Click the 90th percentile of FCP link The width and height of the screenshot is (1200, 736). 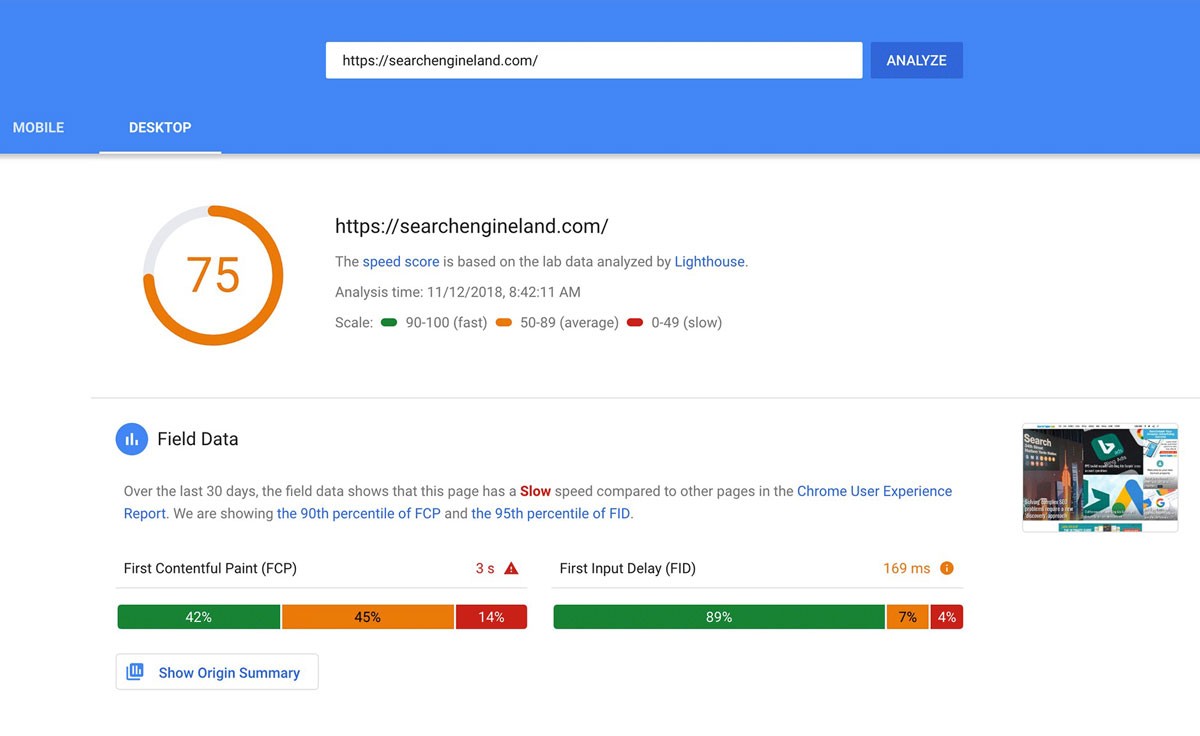click(x=358, y=513)
